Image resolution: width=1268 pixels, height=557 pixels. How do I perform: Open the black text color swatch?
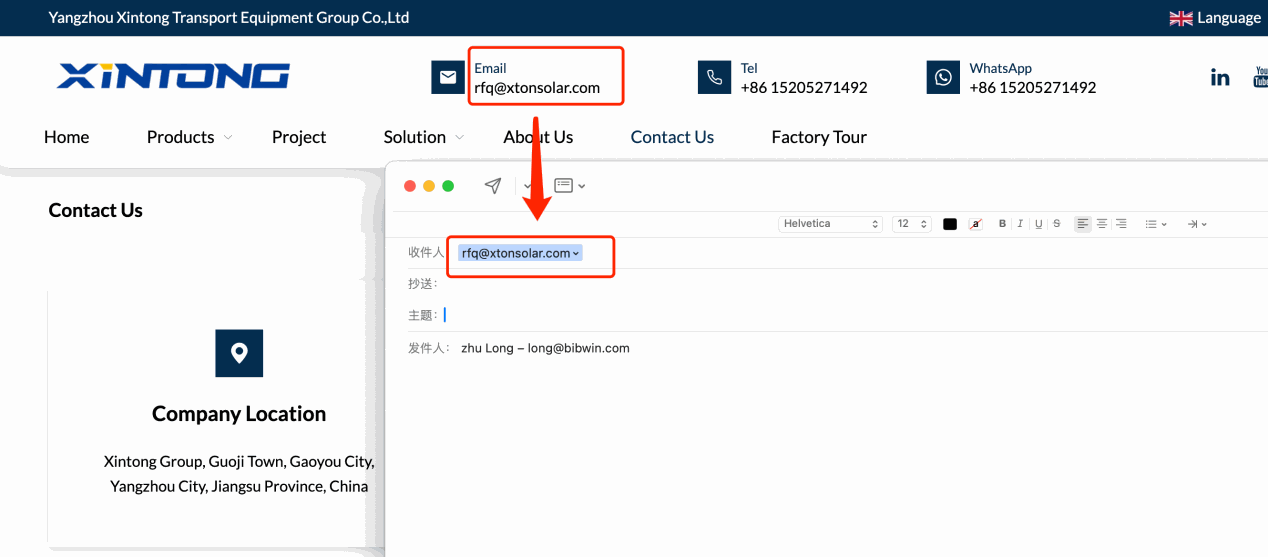click(950, 224)
